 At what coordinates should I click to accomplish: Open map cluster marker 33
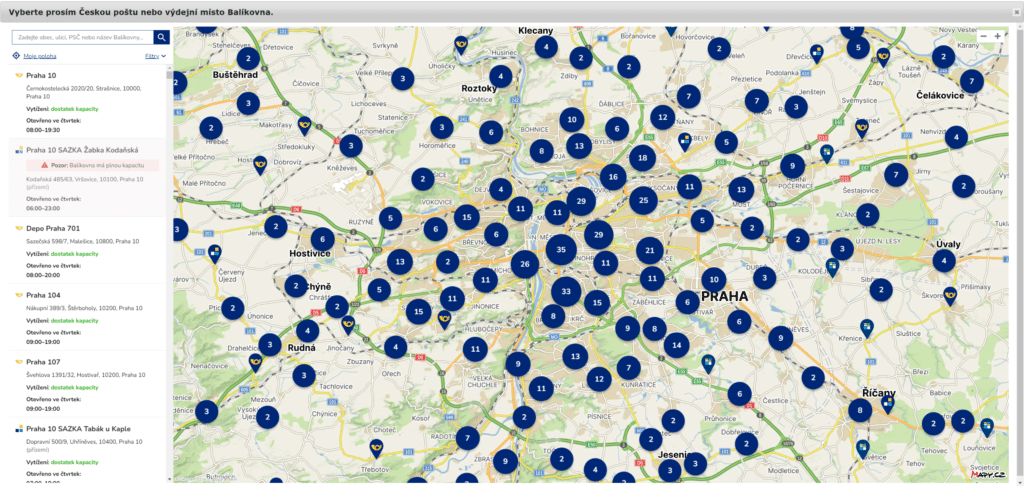[566, 291]
